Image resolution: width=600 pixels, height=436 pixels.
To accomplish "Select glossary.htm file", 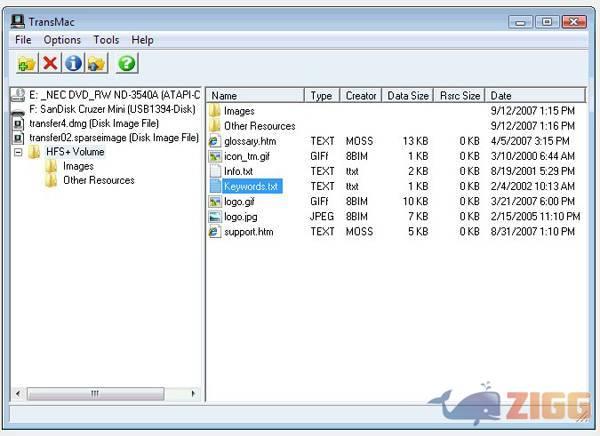I will [x=250, y=141].
